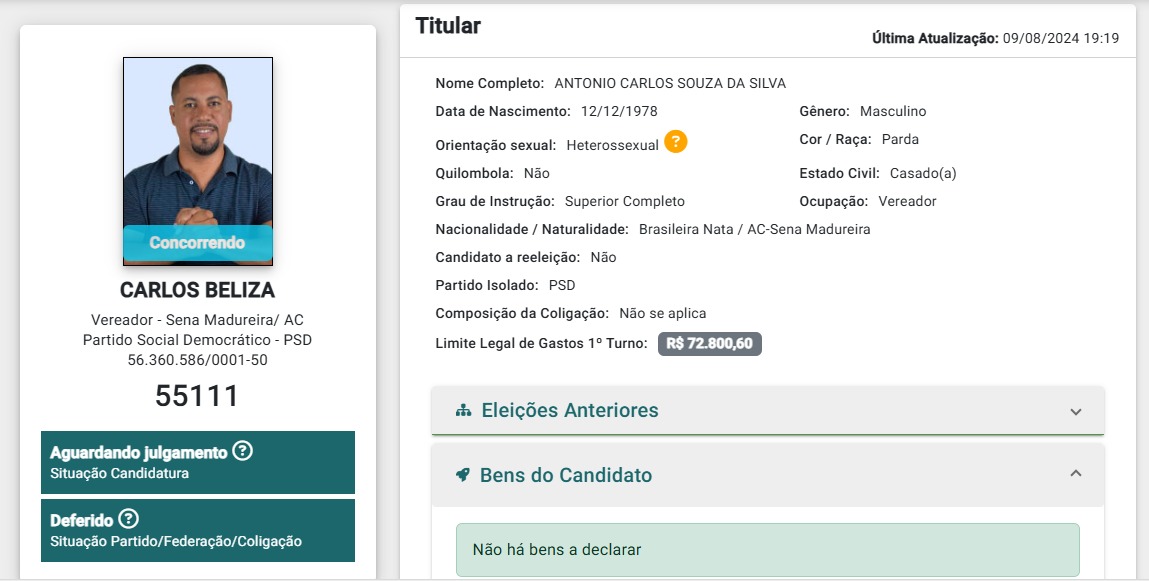Click the orange question mark beside Heterossexual
The width and height of the screenshot is (1149, 581).
point(676,141)
